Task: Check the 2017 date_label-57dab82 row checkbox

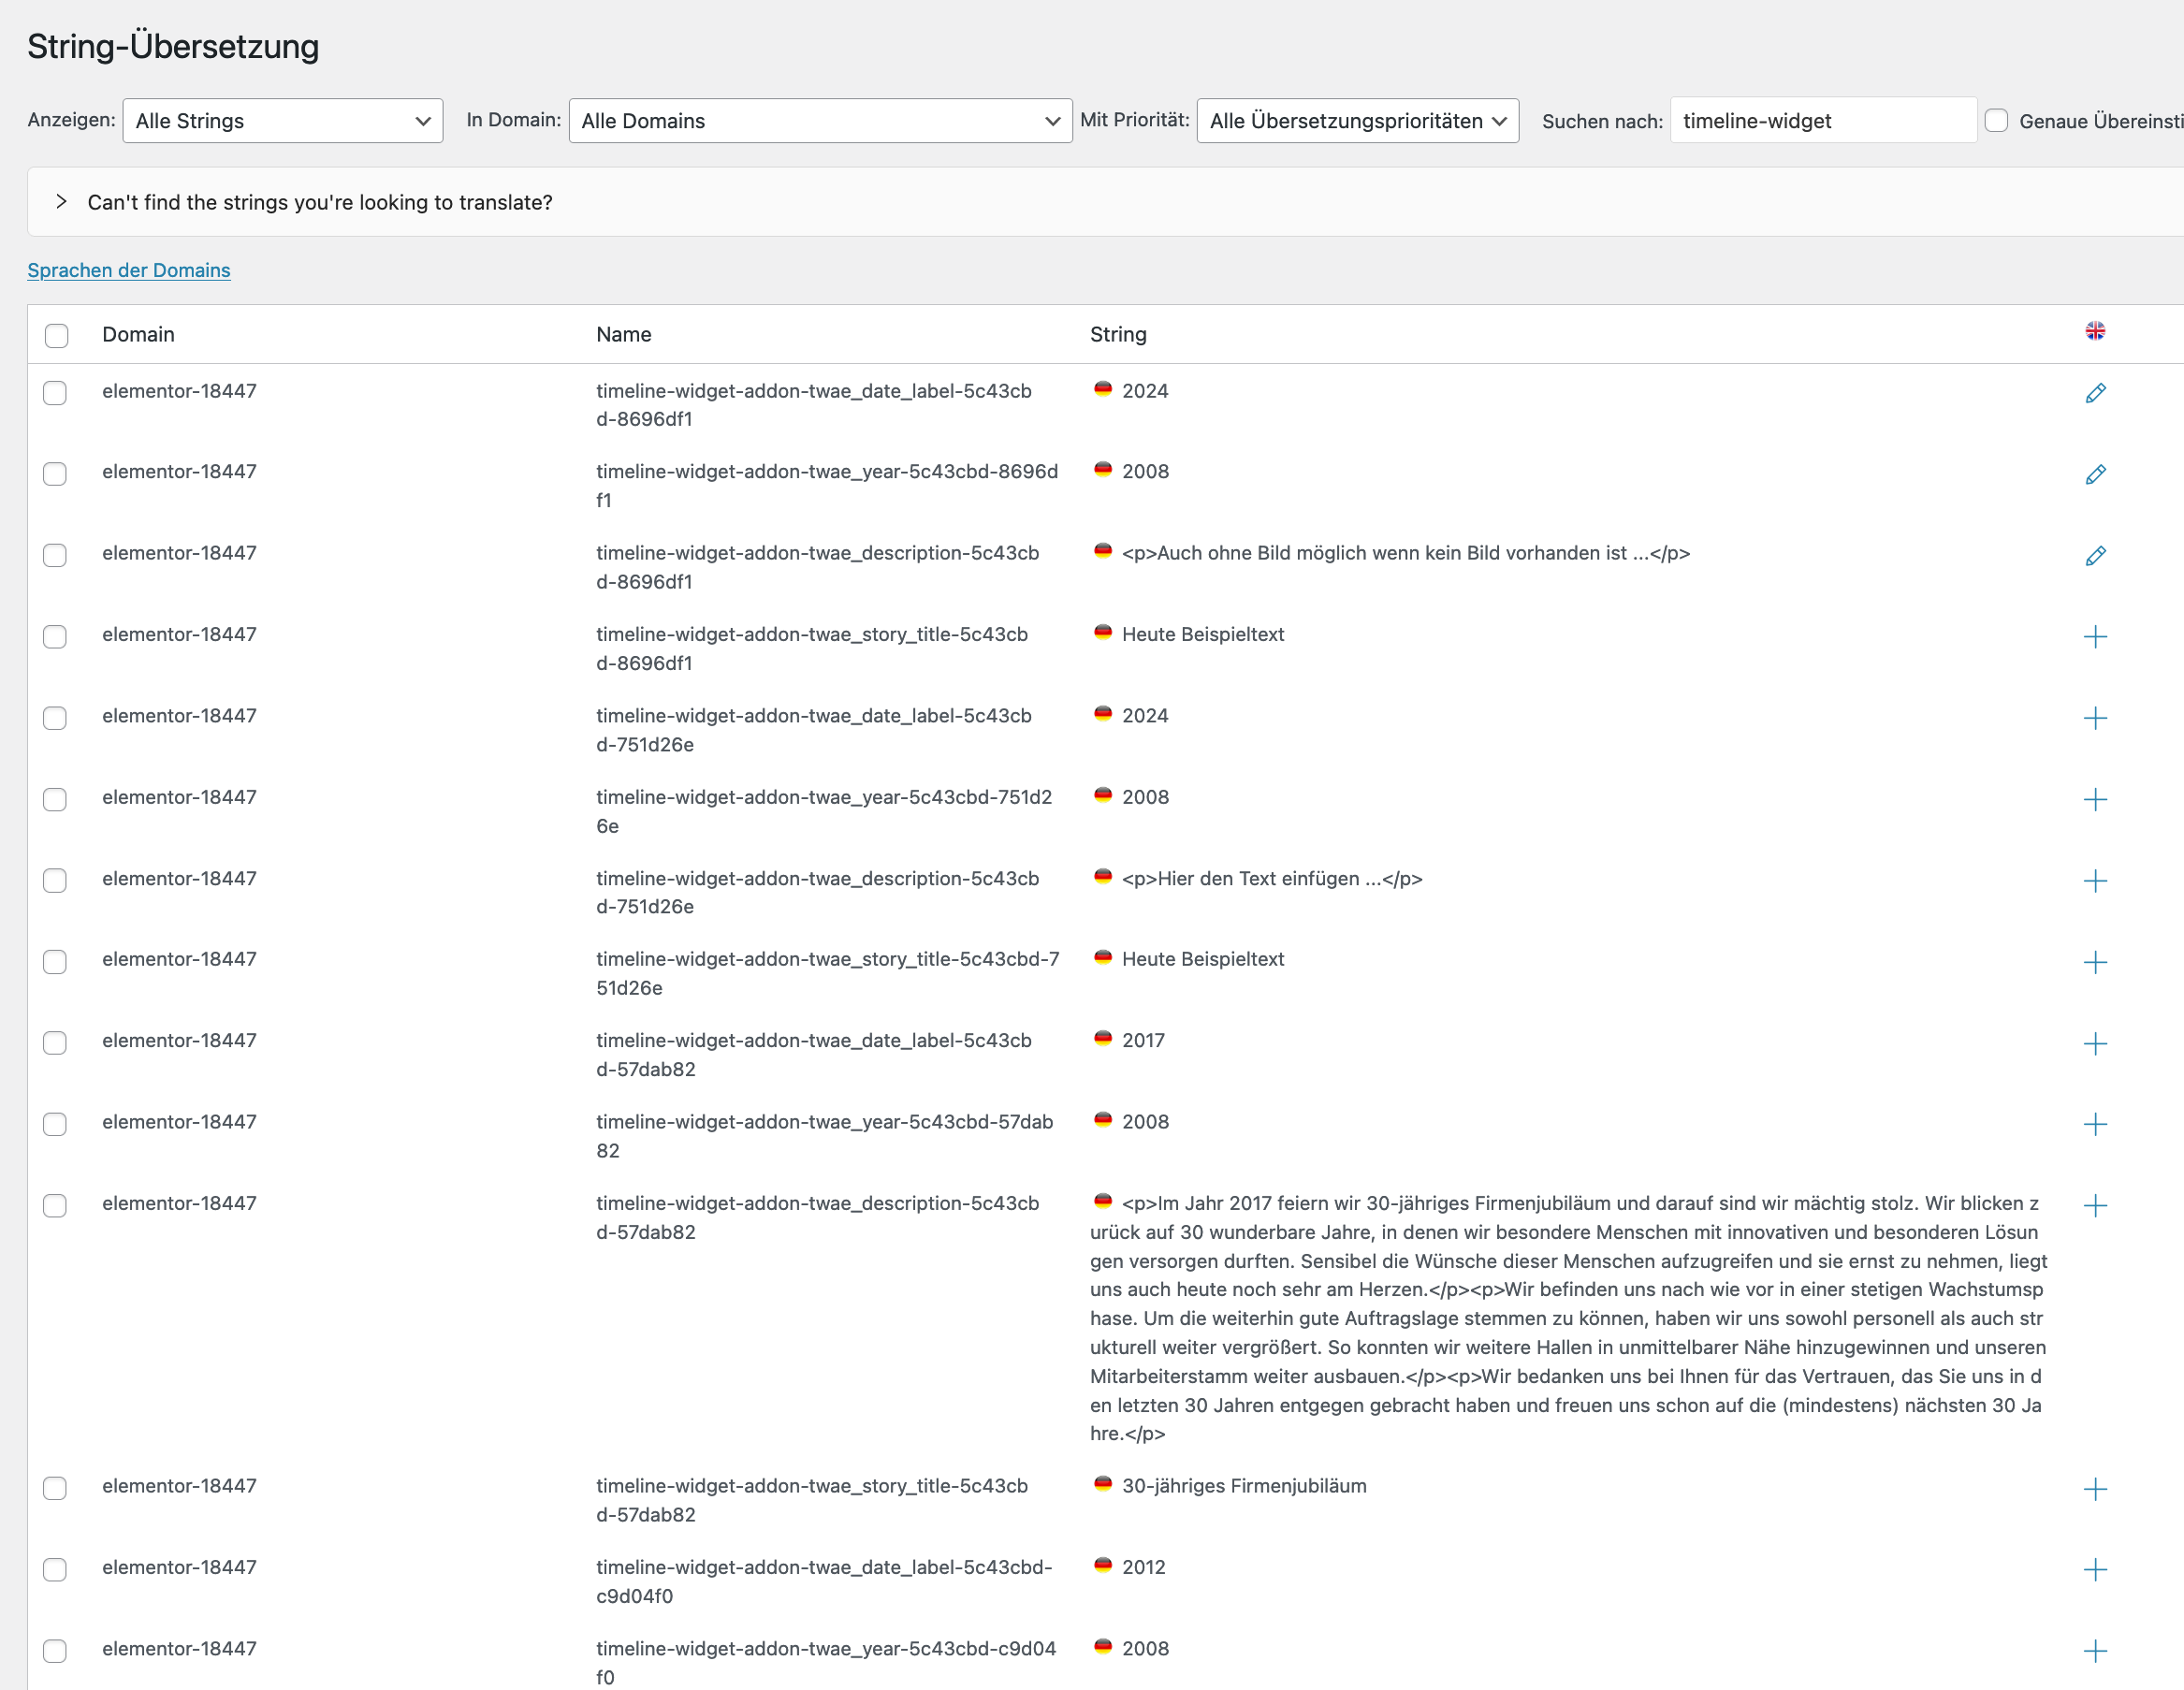Action: point(55,1043)
